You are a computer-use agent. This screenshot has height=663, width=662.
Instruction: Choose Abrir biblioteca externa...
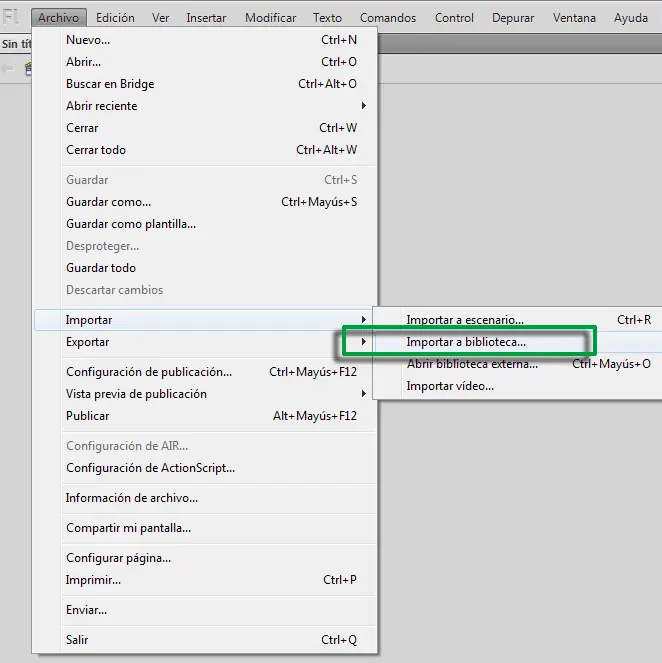(x=518, y=364)
